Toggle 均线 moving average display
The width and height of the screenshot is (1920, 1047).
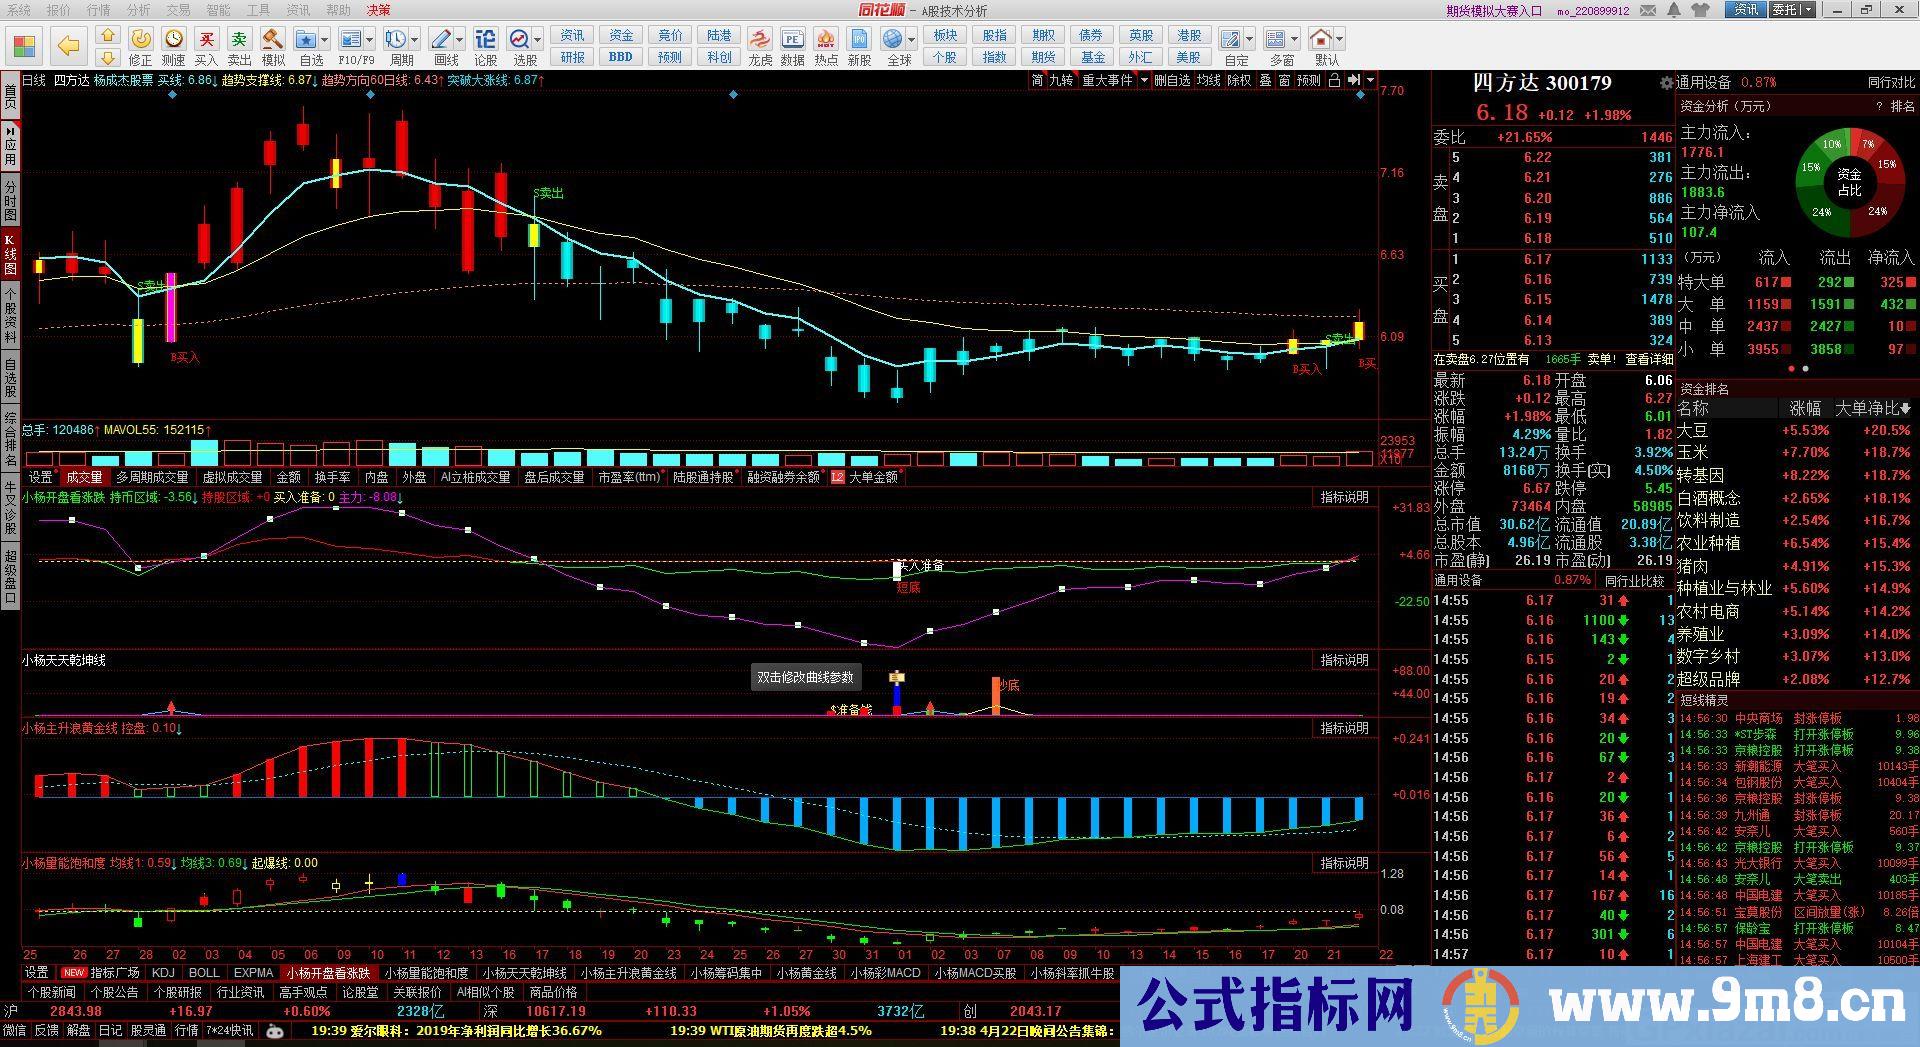click(x=1208, y=80)
